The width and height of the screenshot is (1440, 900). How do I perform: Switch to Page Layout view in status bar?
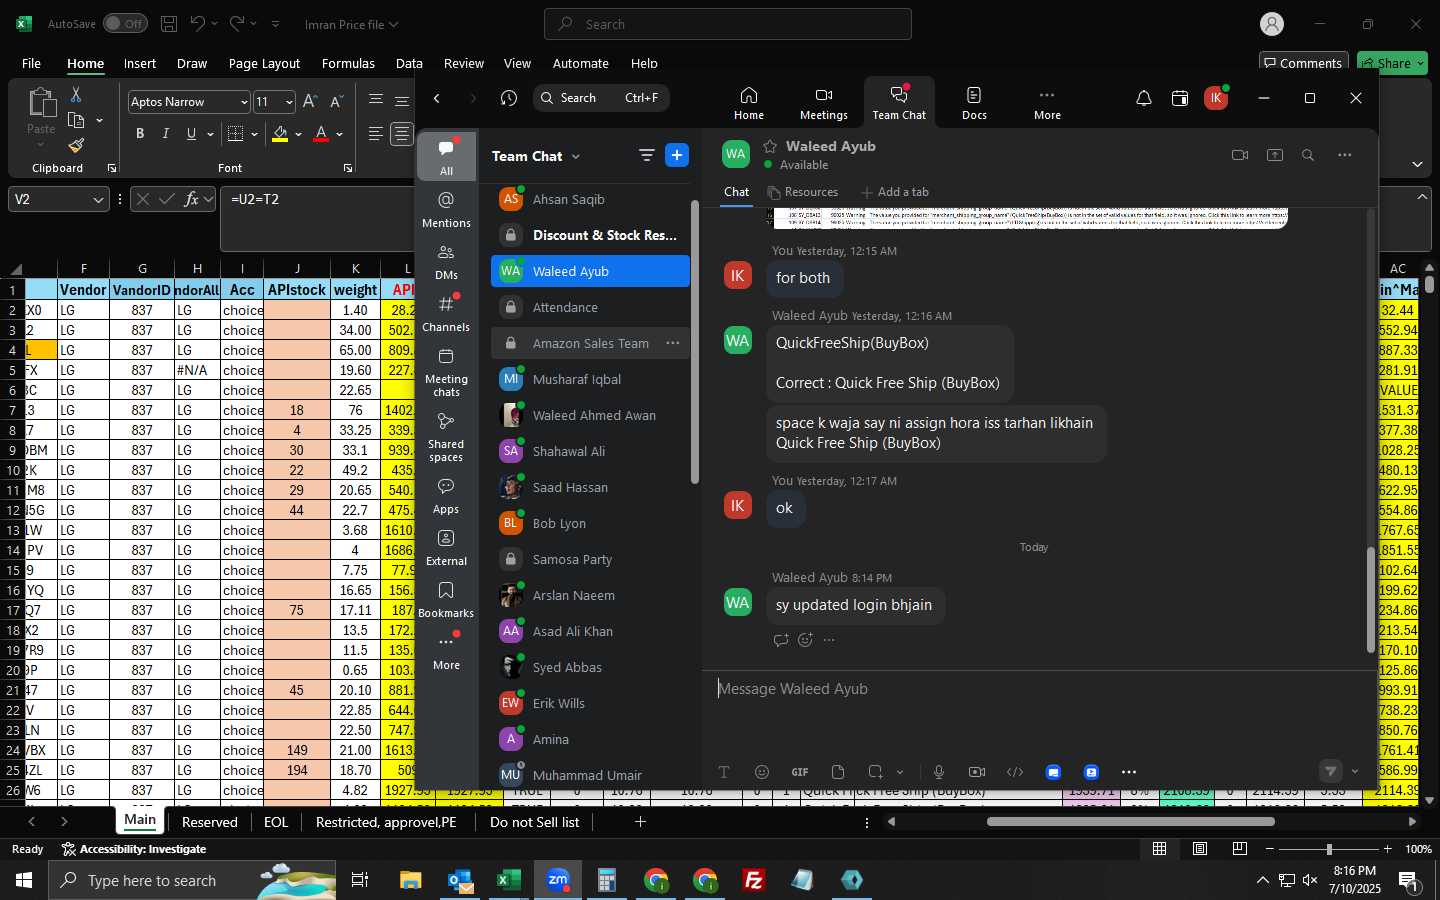click(1200, 849)
